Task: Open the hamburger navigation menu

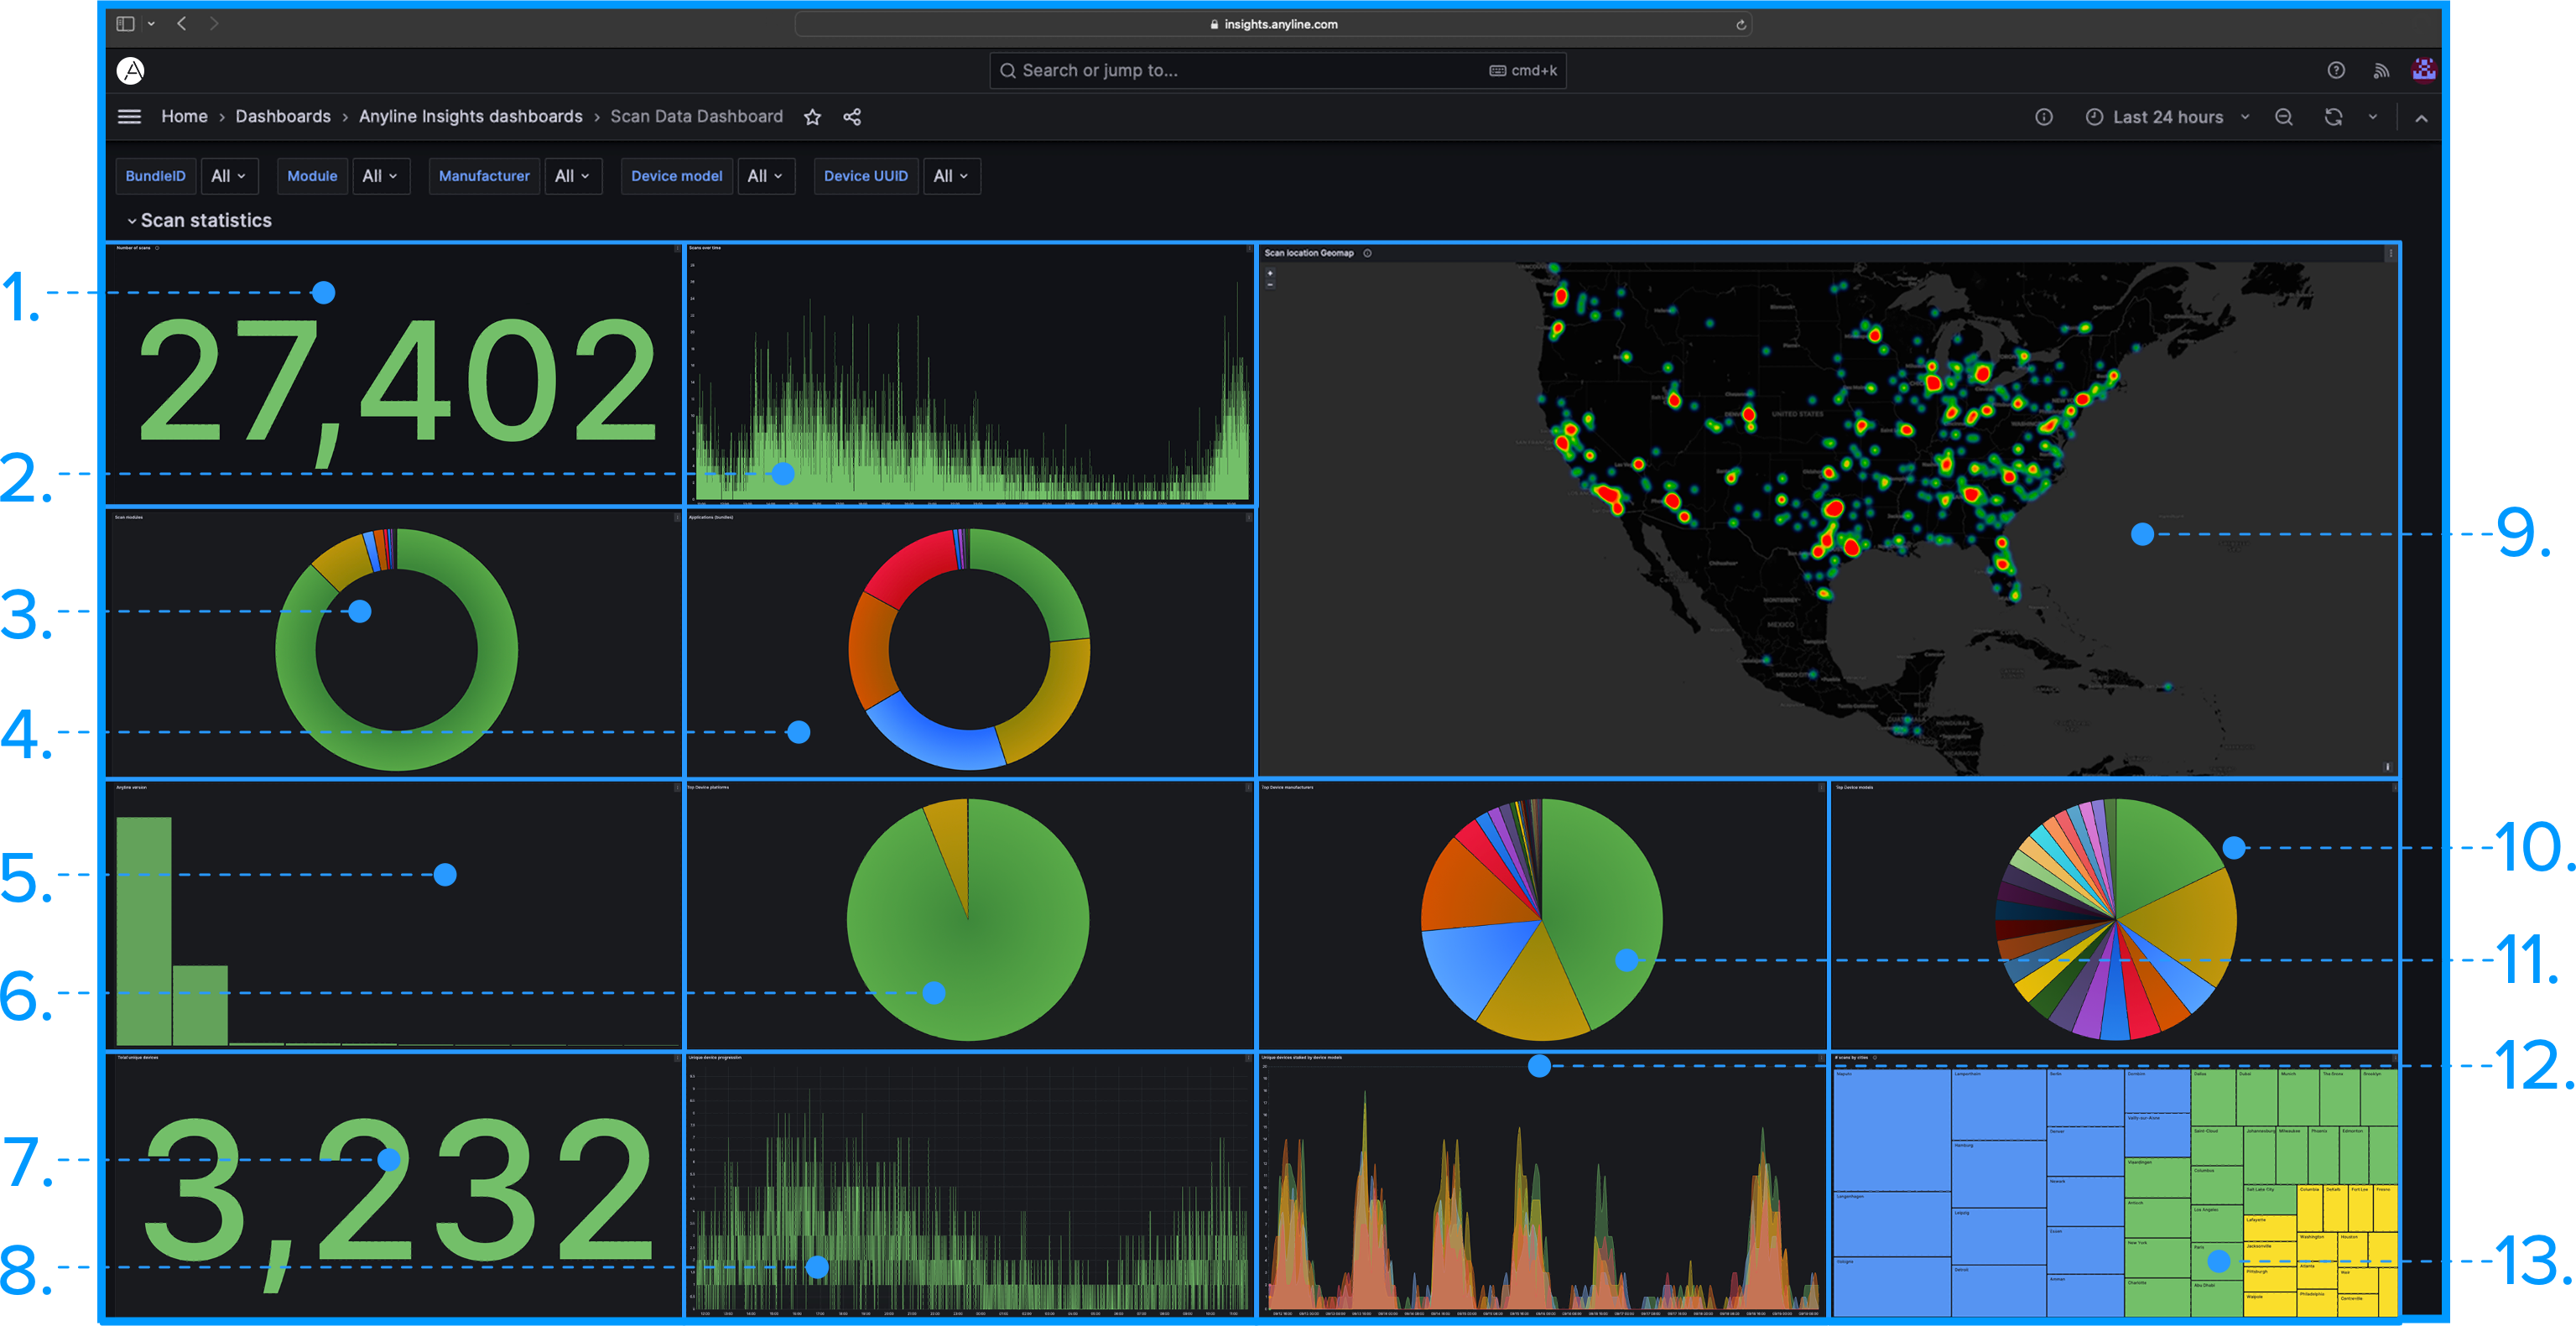Action: (x=129, y=117)
